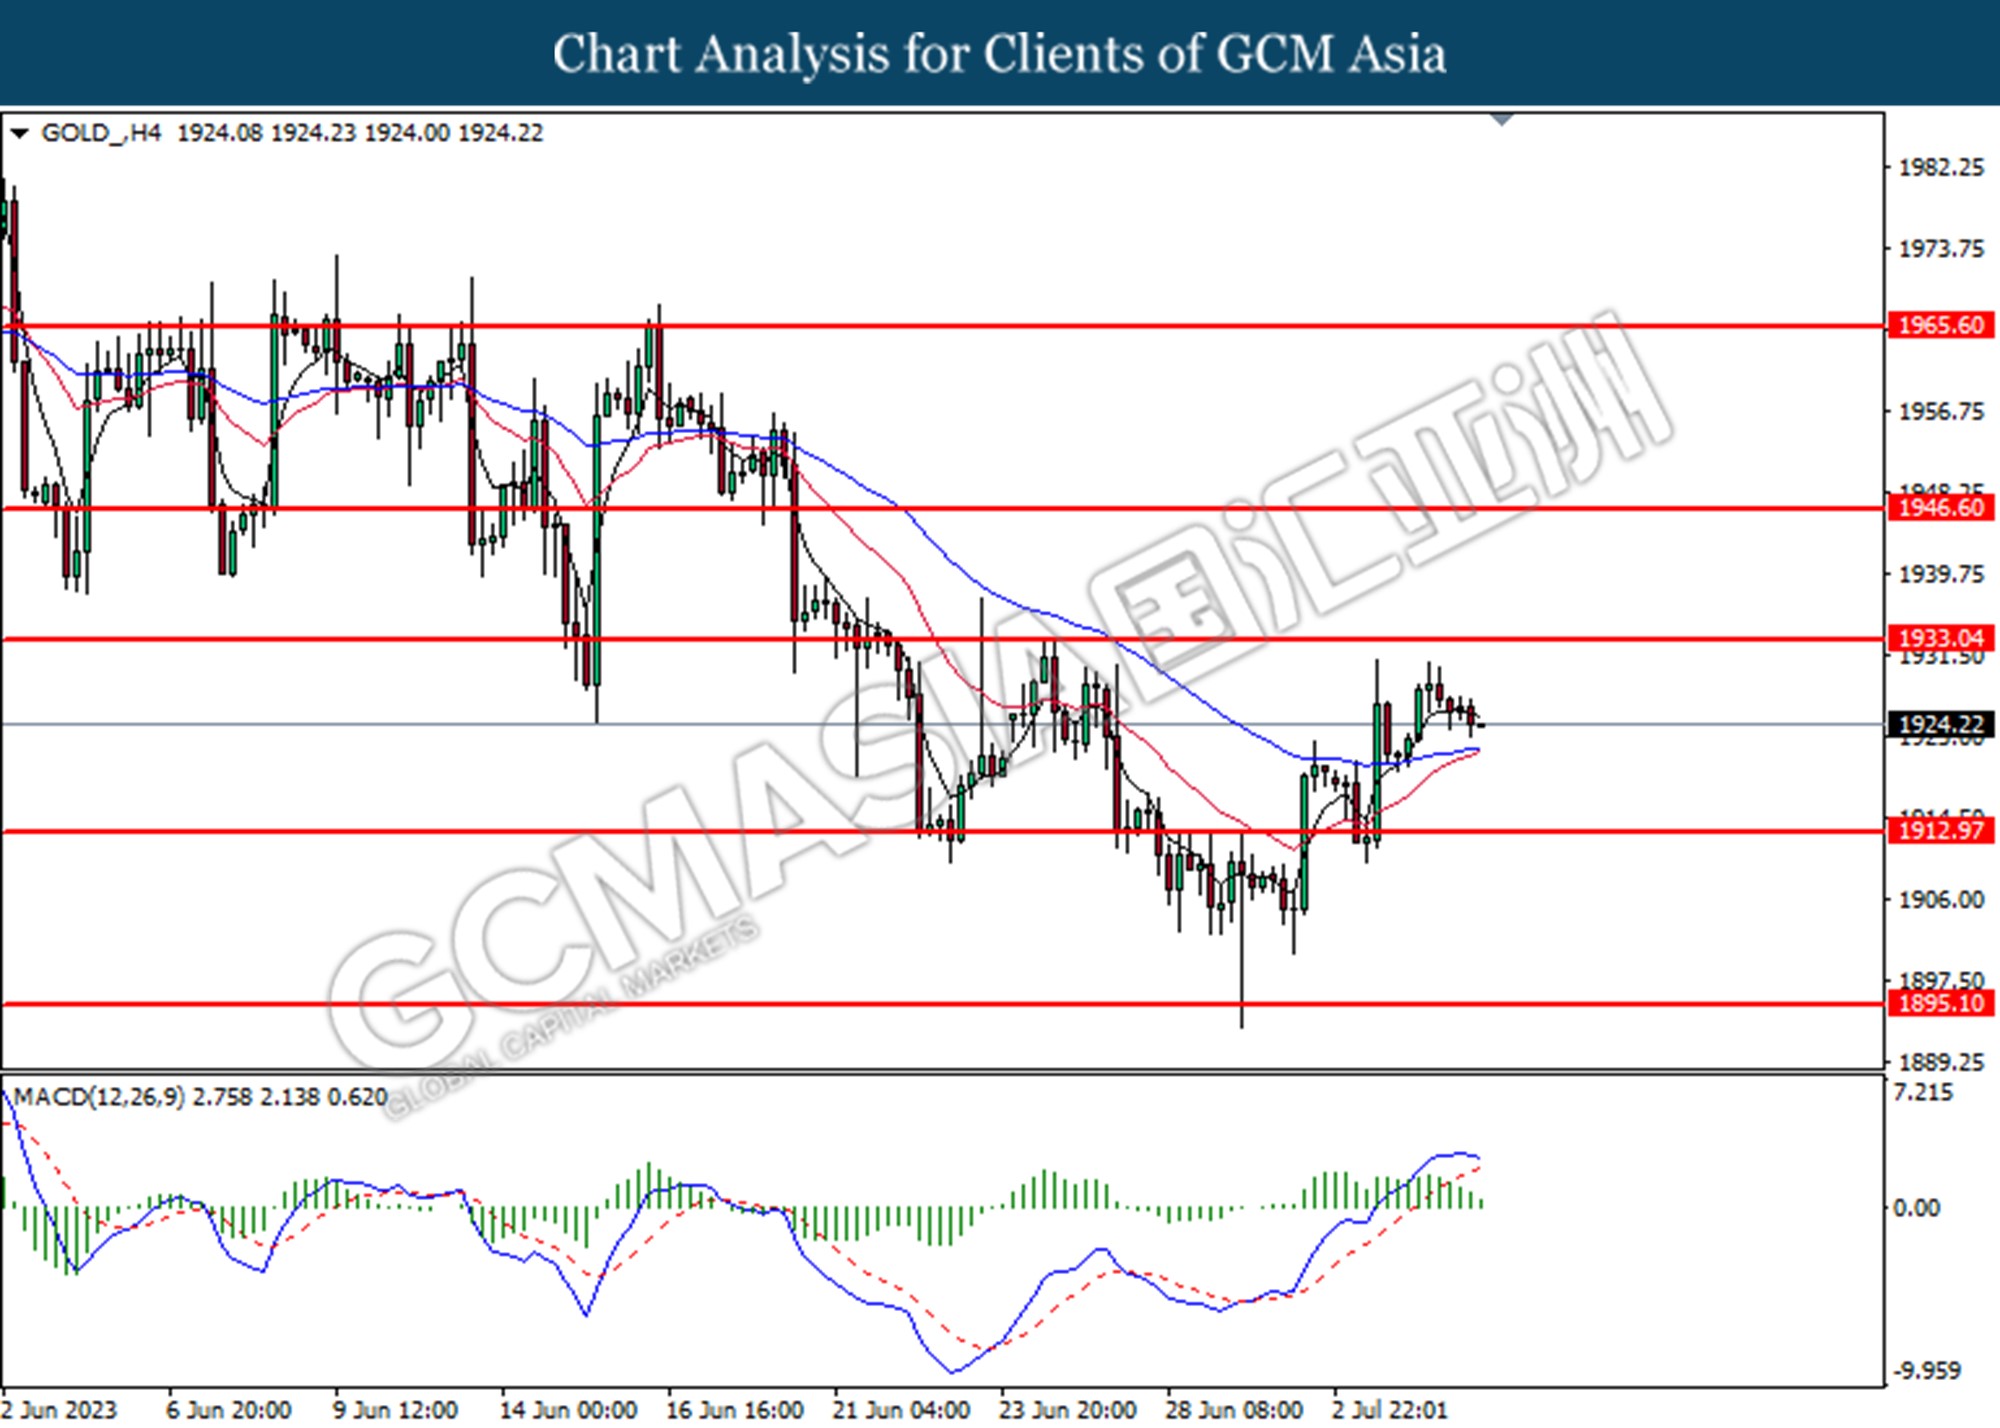Select the 1912.97 support level label
2000x1428 pixels.
(1940, 830)
